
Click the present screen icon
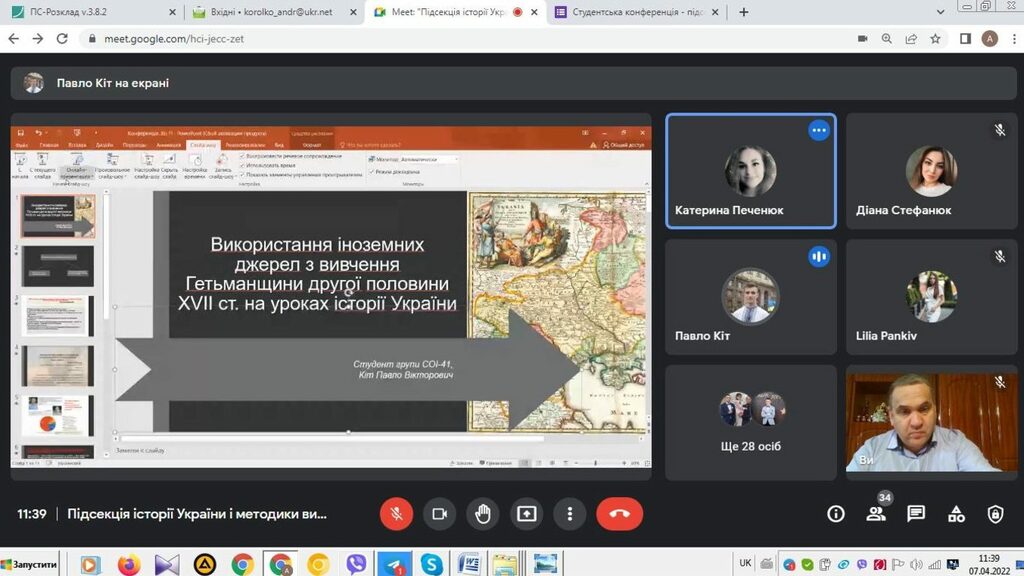click(526, 514)
